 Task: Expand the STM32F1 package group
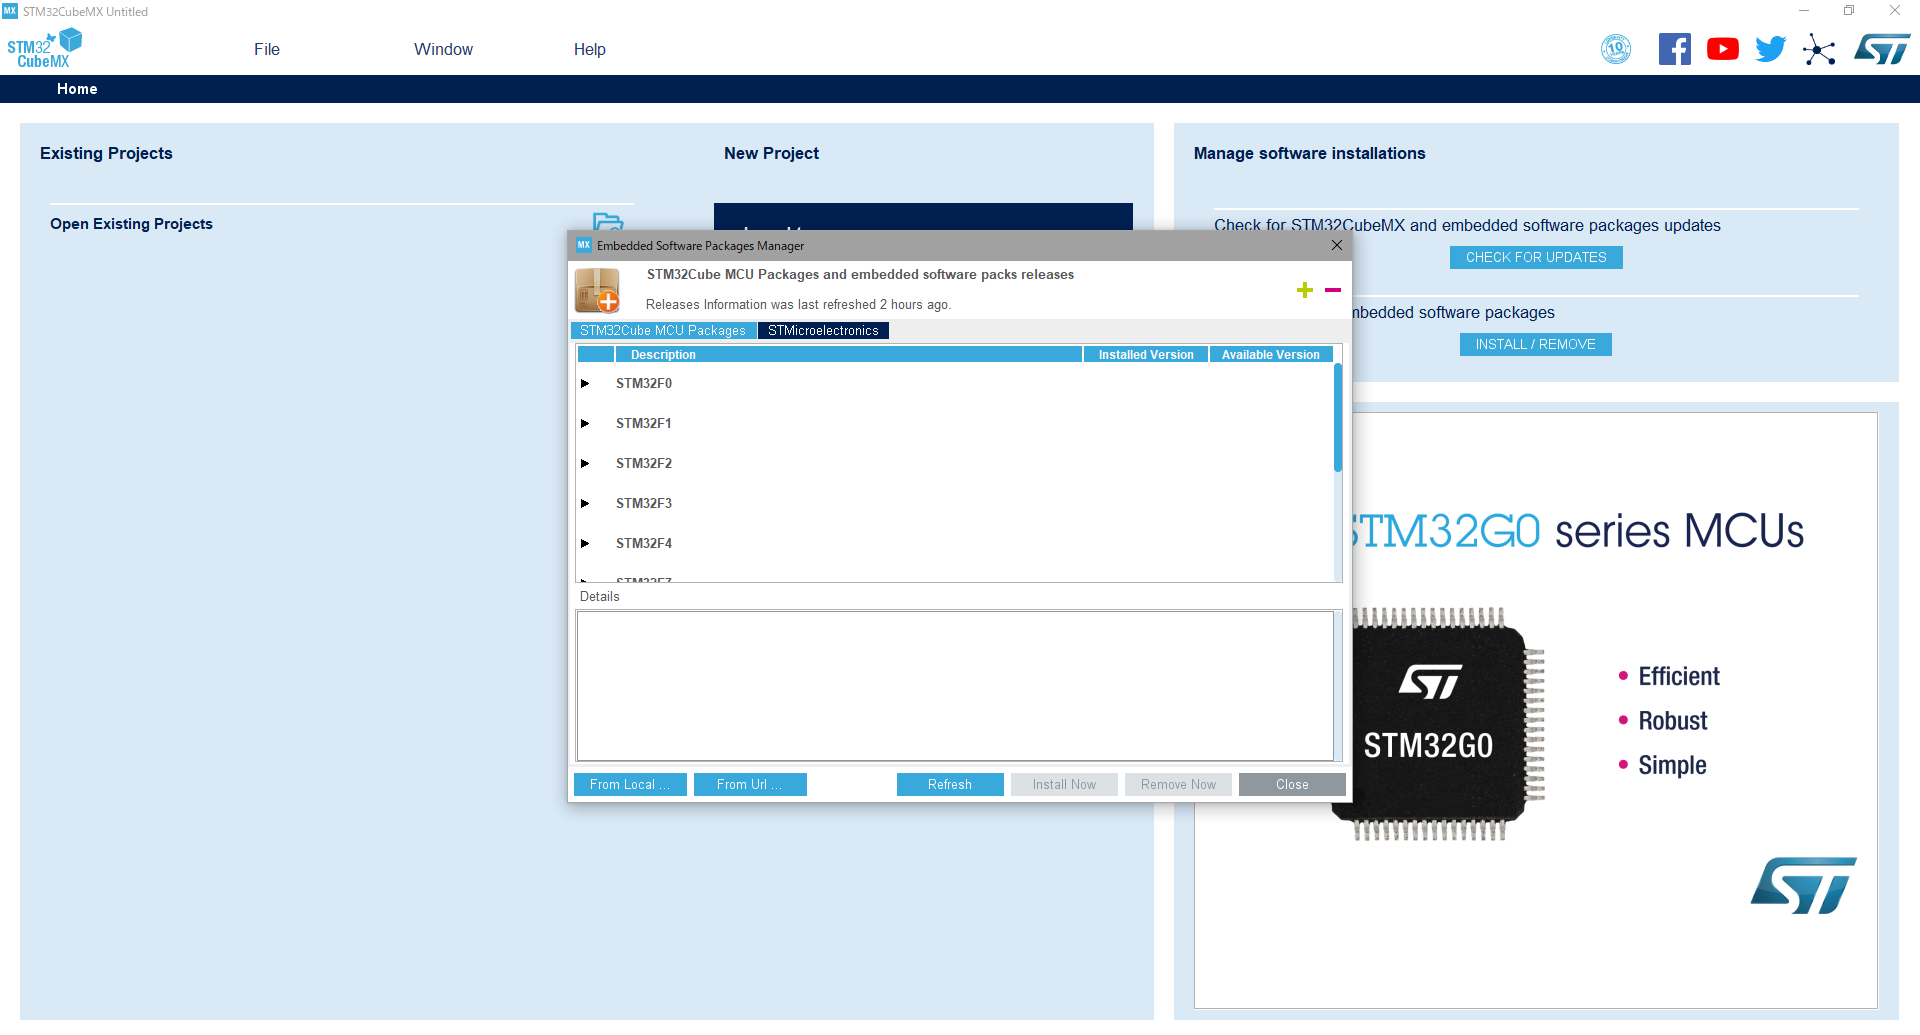[585, 423]
